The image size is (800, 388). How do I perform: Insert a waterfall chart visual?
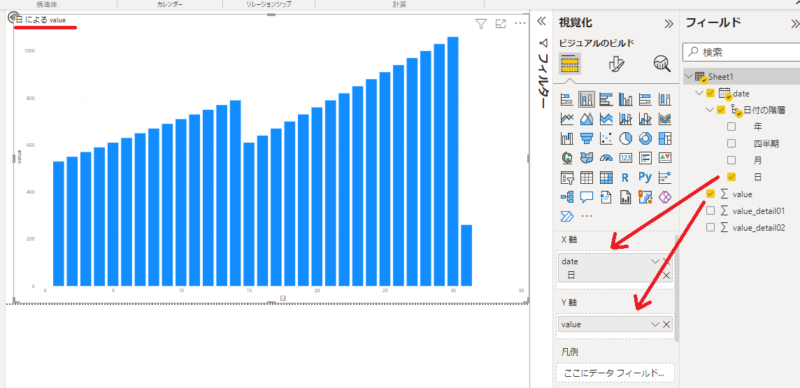point(566,138)
